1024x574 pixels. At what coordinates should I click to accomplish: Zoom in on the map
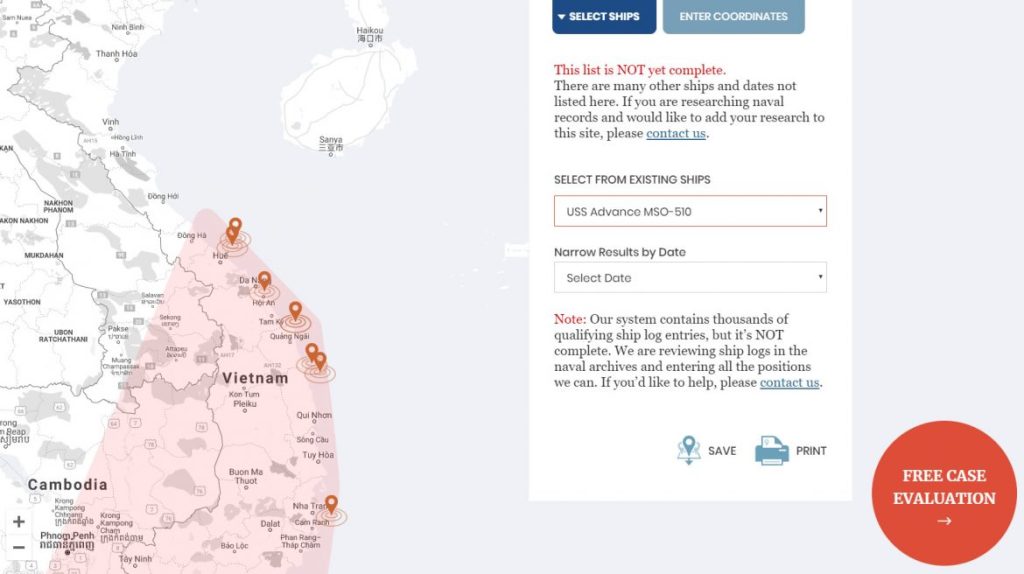coord(18,522)
